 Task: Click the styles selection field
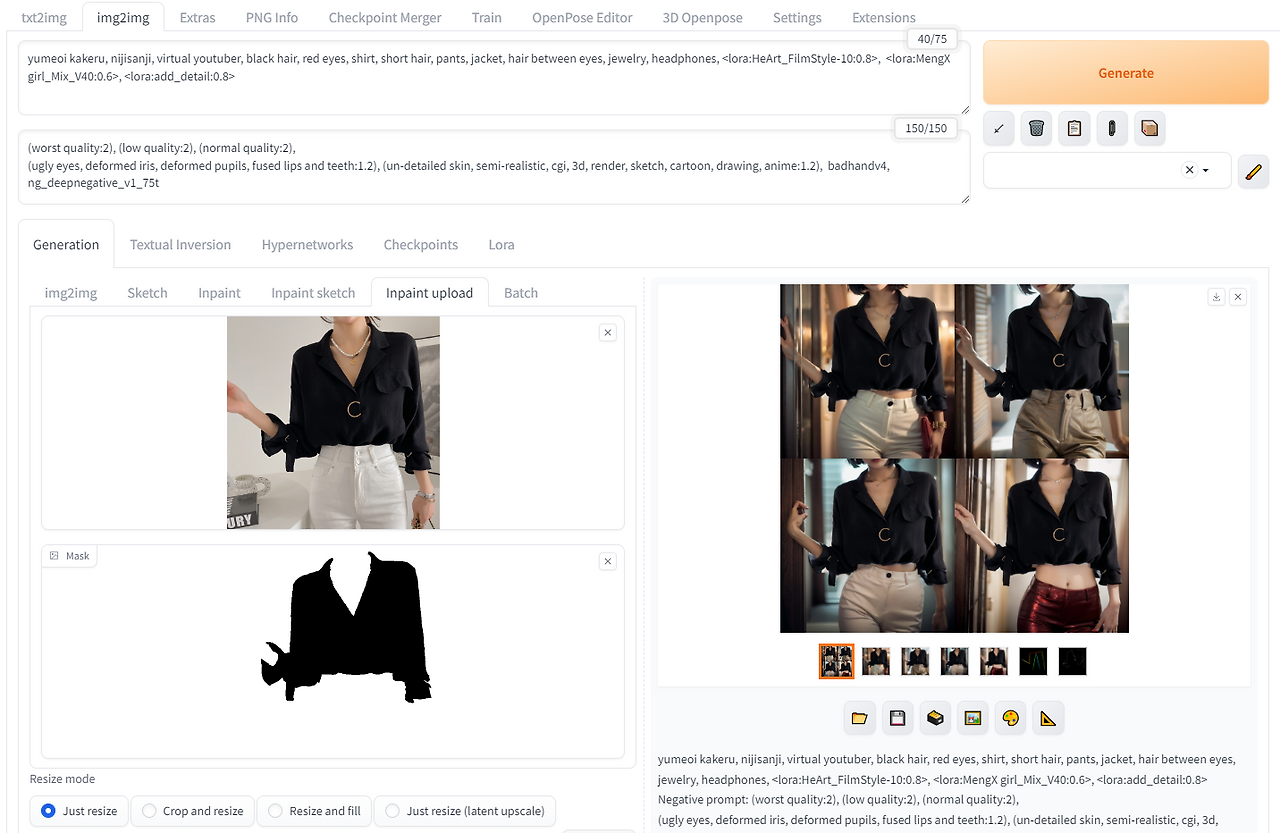[x=1107, y=171]
